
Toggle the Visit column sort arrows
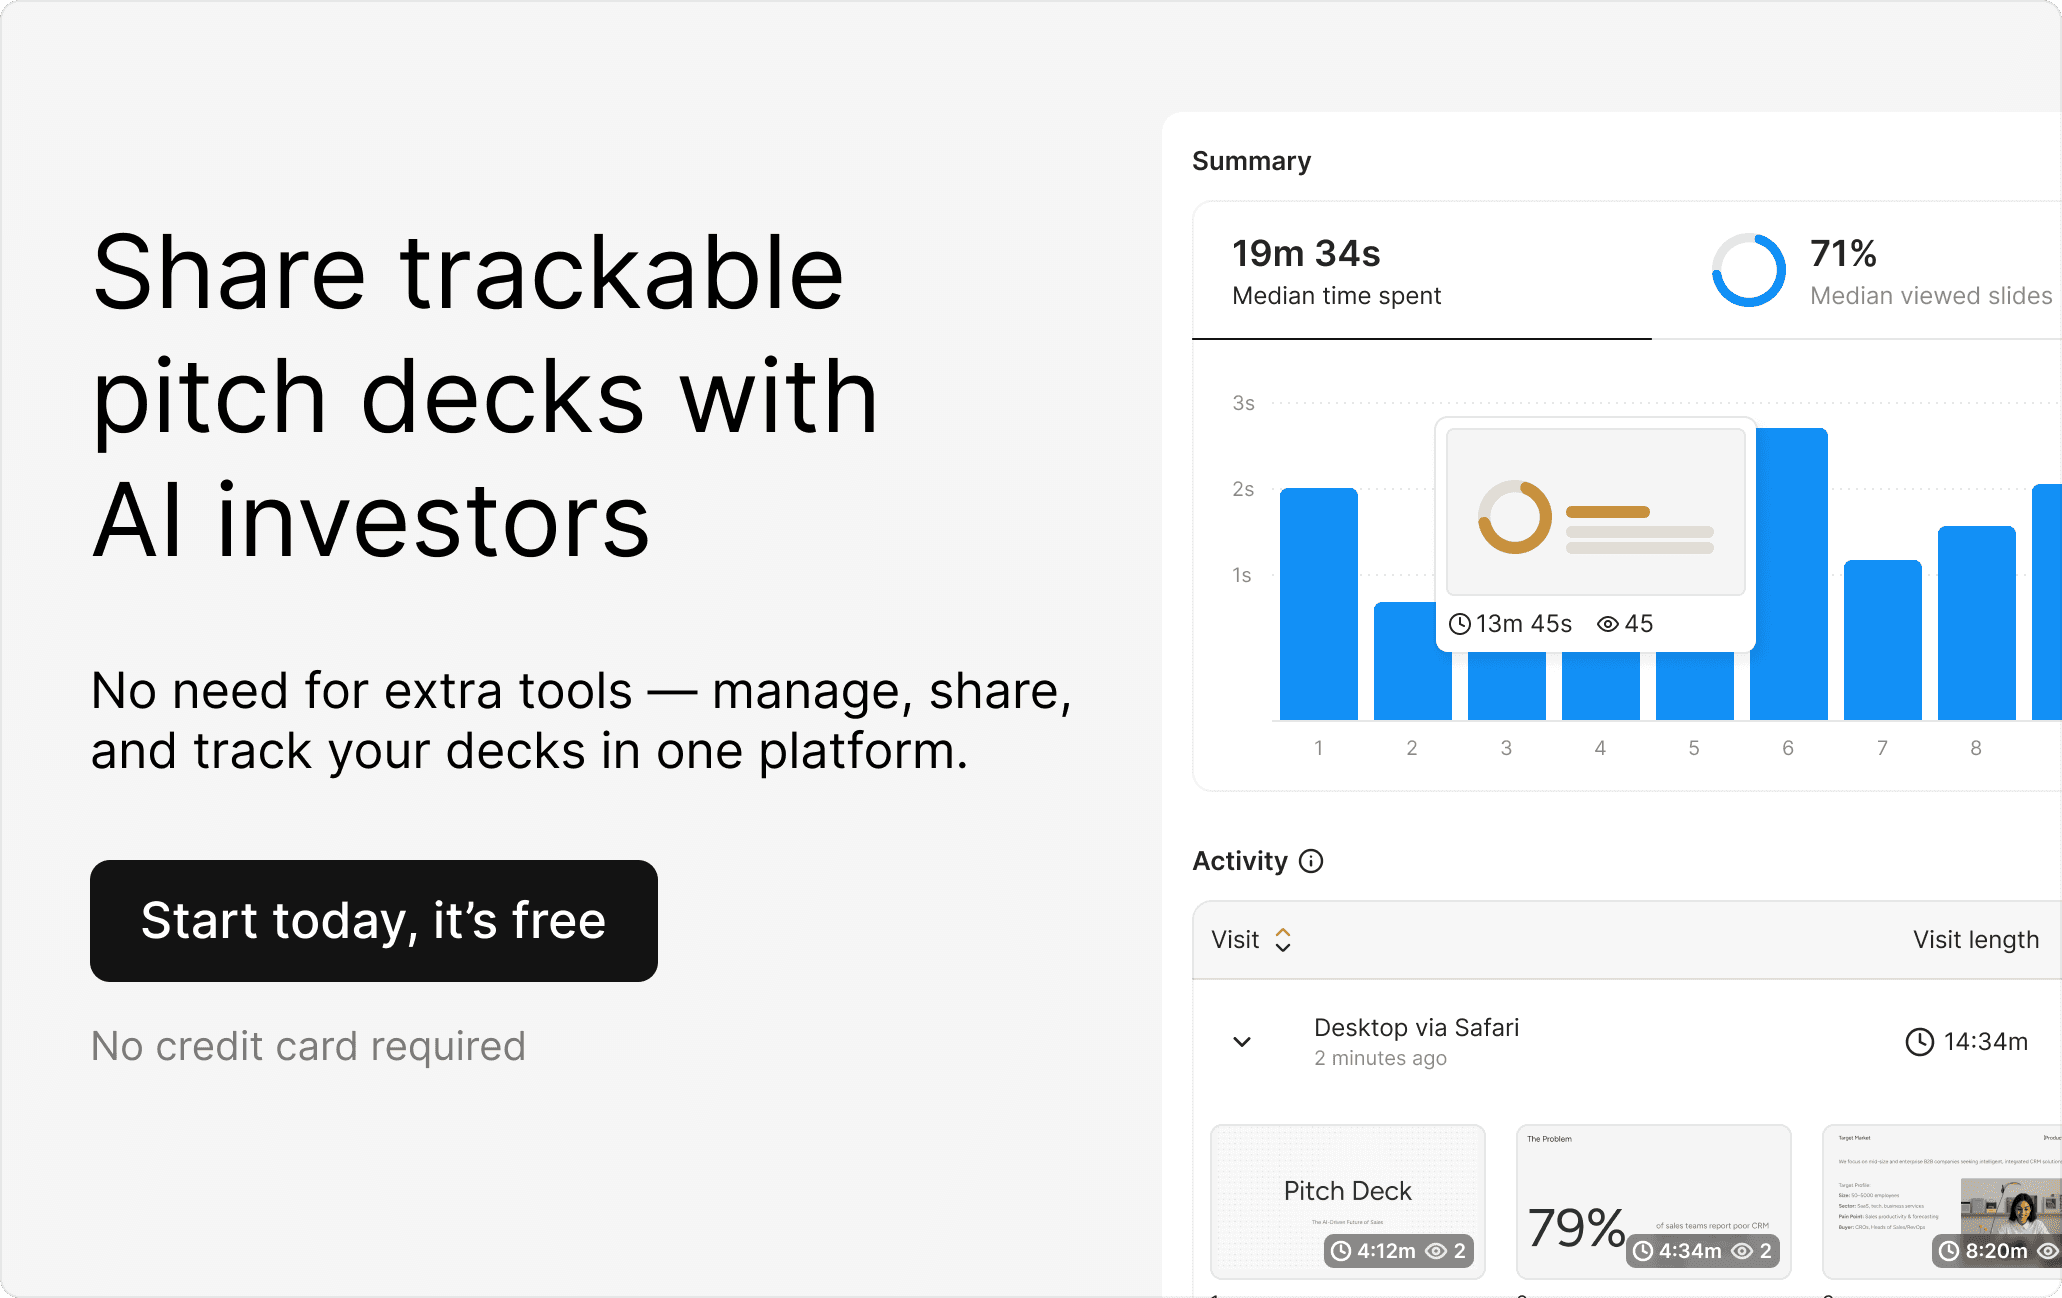tap(1283, 940)
